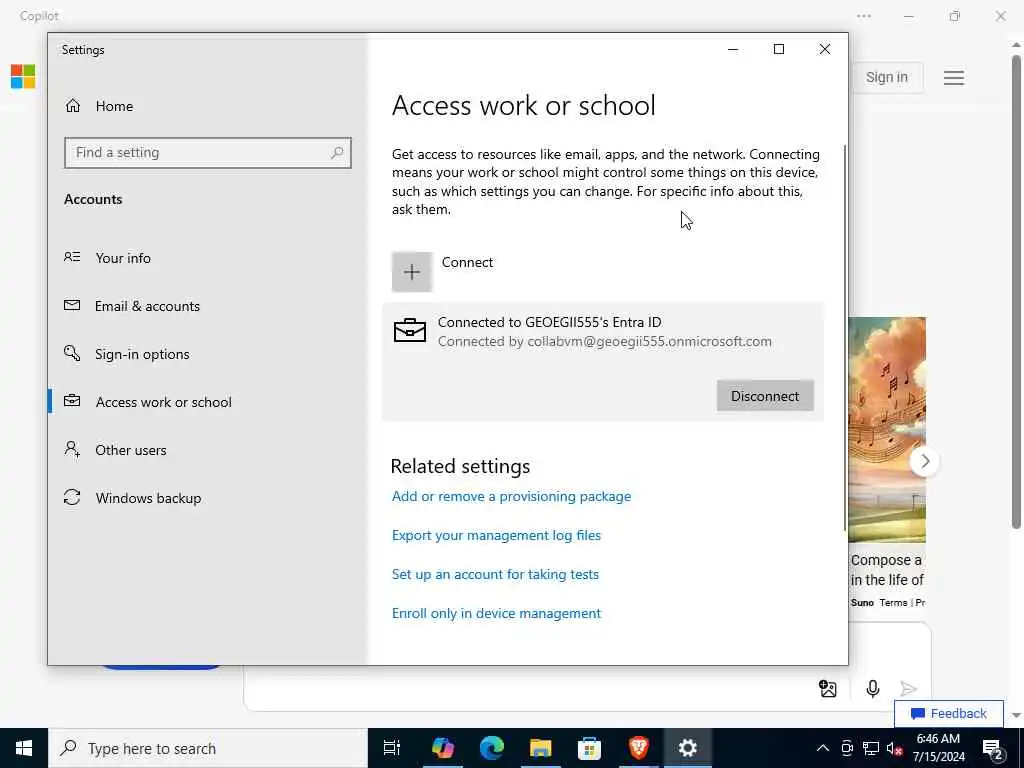Click 'Connected by collabvm@geoegii555.onmicrosoft.com' text
The width and height of the screenshot is (1024, 768).
605,342
